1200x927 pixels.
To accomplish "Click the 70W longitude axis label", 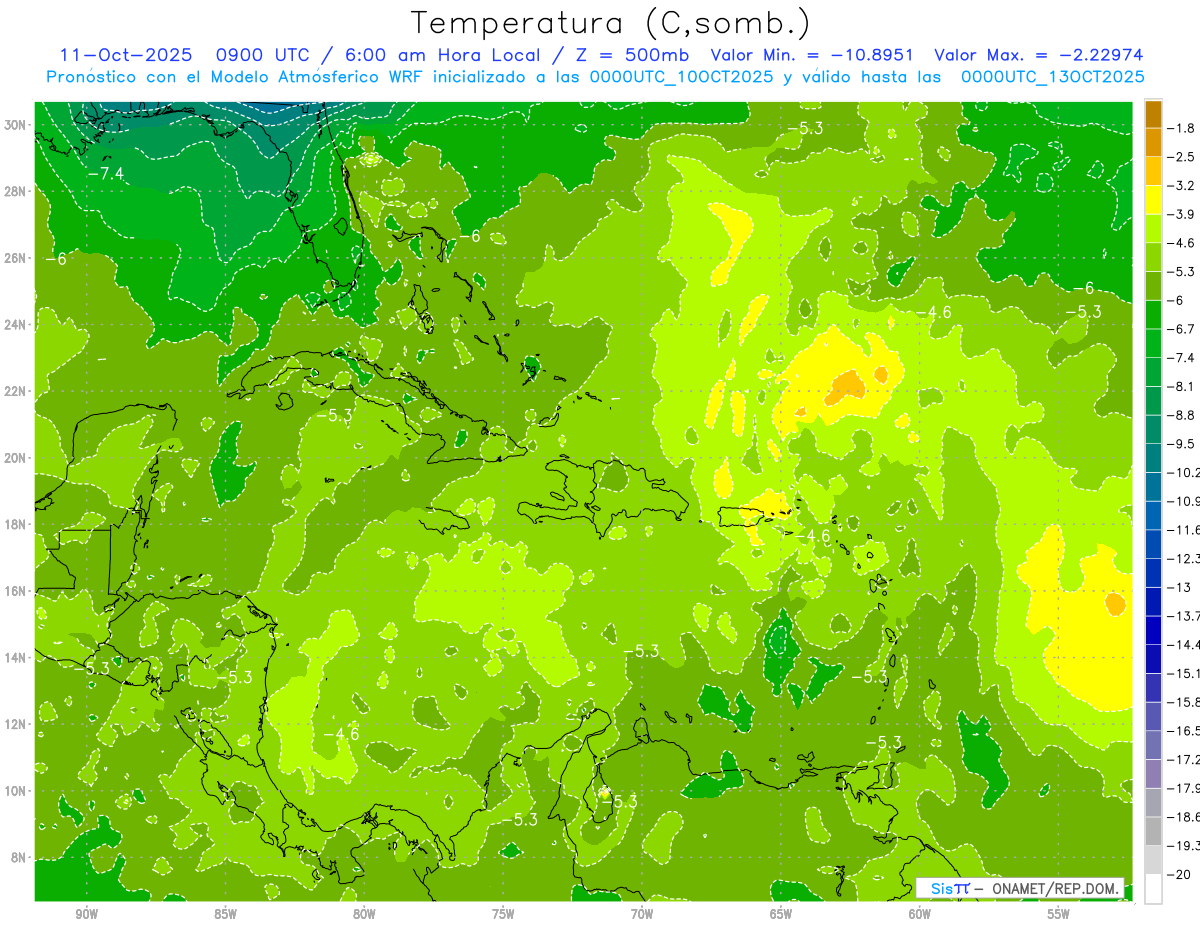I will [642, 913].
